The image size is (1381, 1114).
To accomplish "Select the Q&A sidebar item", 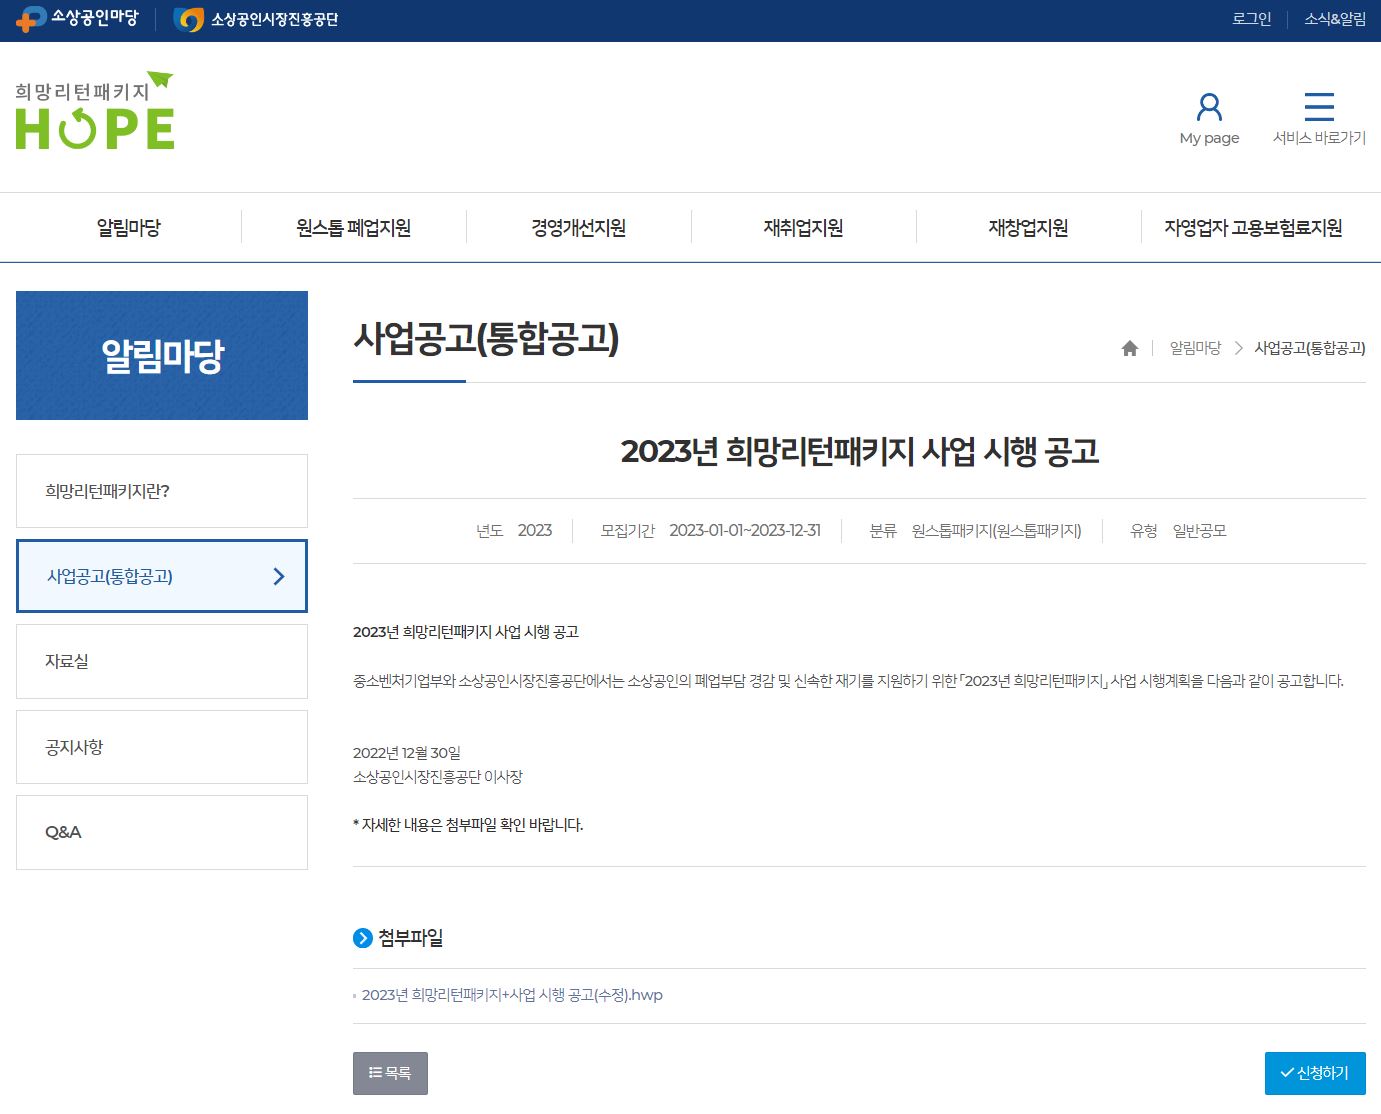I will coord(63,832).
